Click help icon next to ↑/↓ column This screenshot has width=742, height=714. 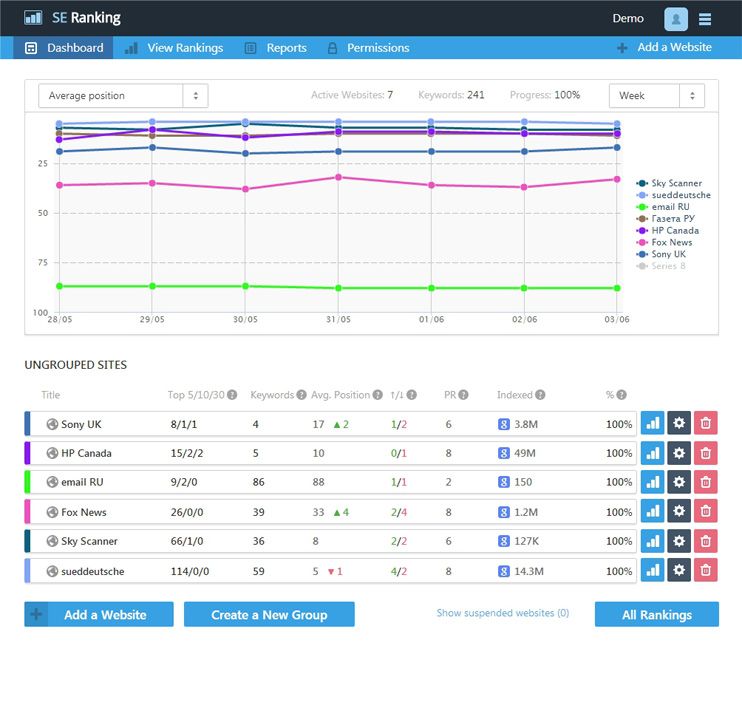(x=412, y=395)
